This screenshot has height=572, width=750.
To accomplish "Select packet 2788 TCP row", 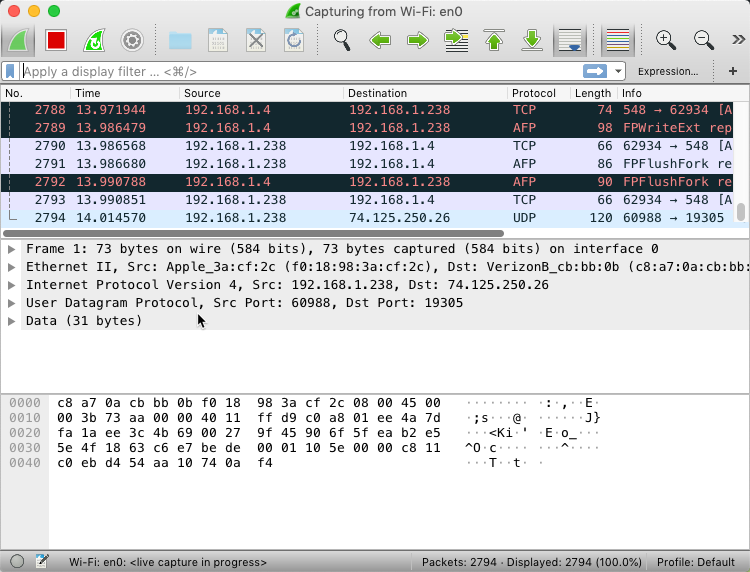I will (367, 110).
